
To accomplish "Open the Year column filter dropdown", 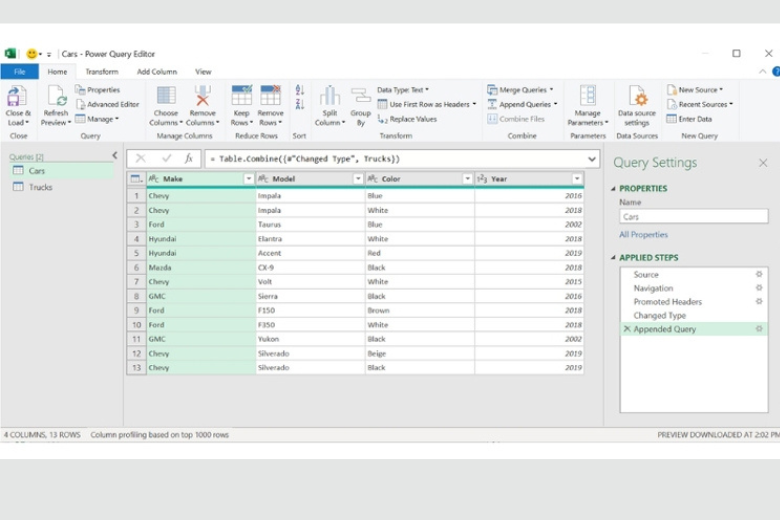I will (576, 179).
